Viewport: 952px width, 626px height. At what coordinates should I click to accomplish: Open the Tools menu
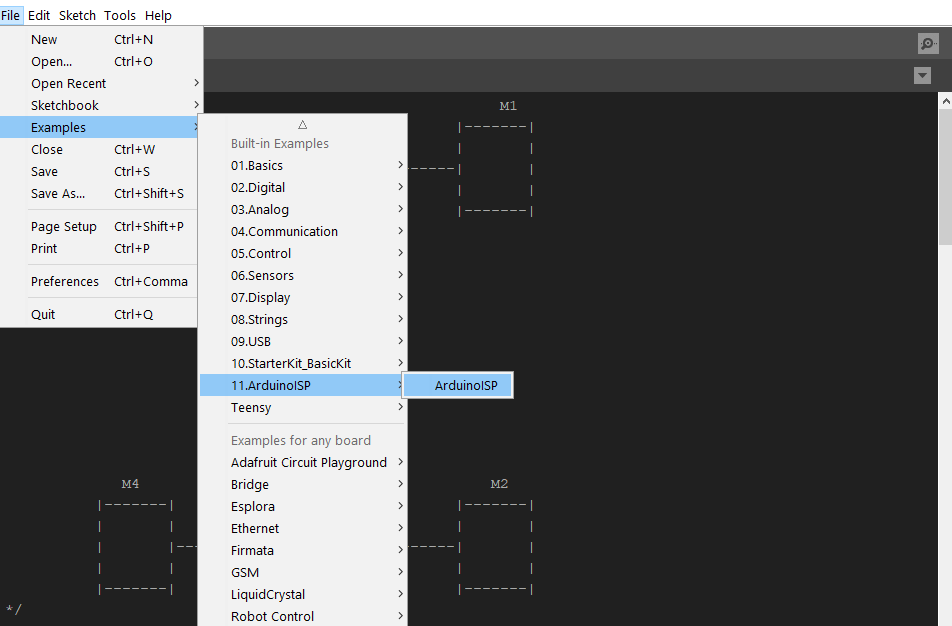119,15
